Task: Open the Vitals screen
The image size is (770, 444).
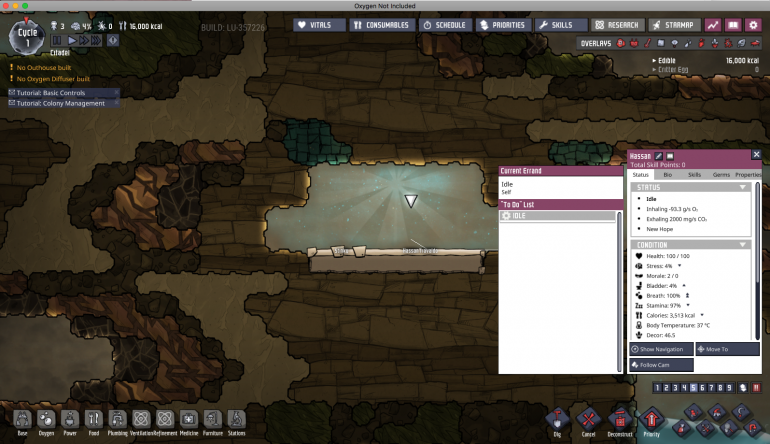Action: coord(319,25)
